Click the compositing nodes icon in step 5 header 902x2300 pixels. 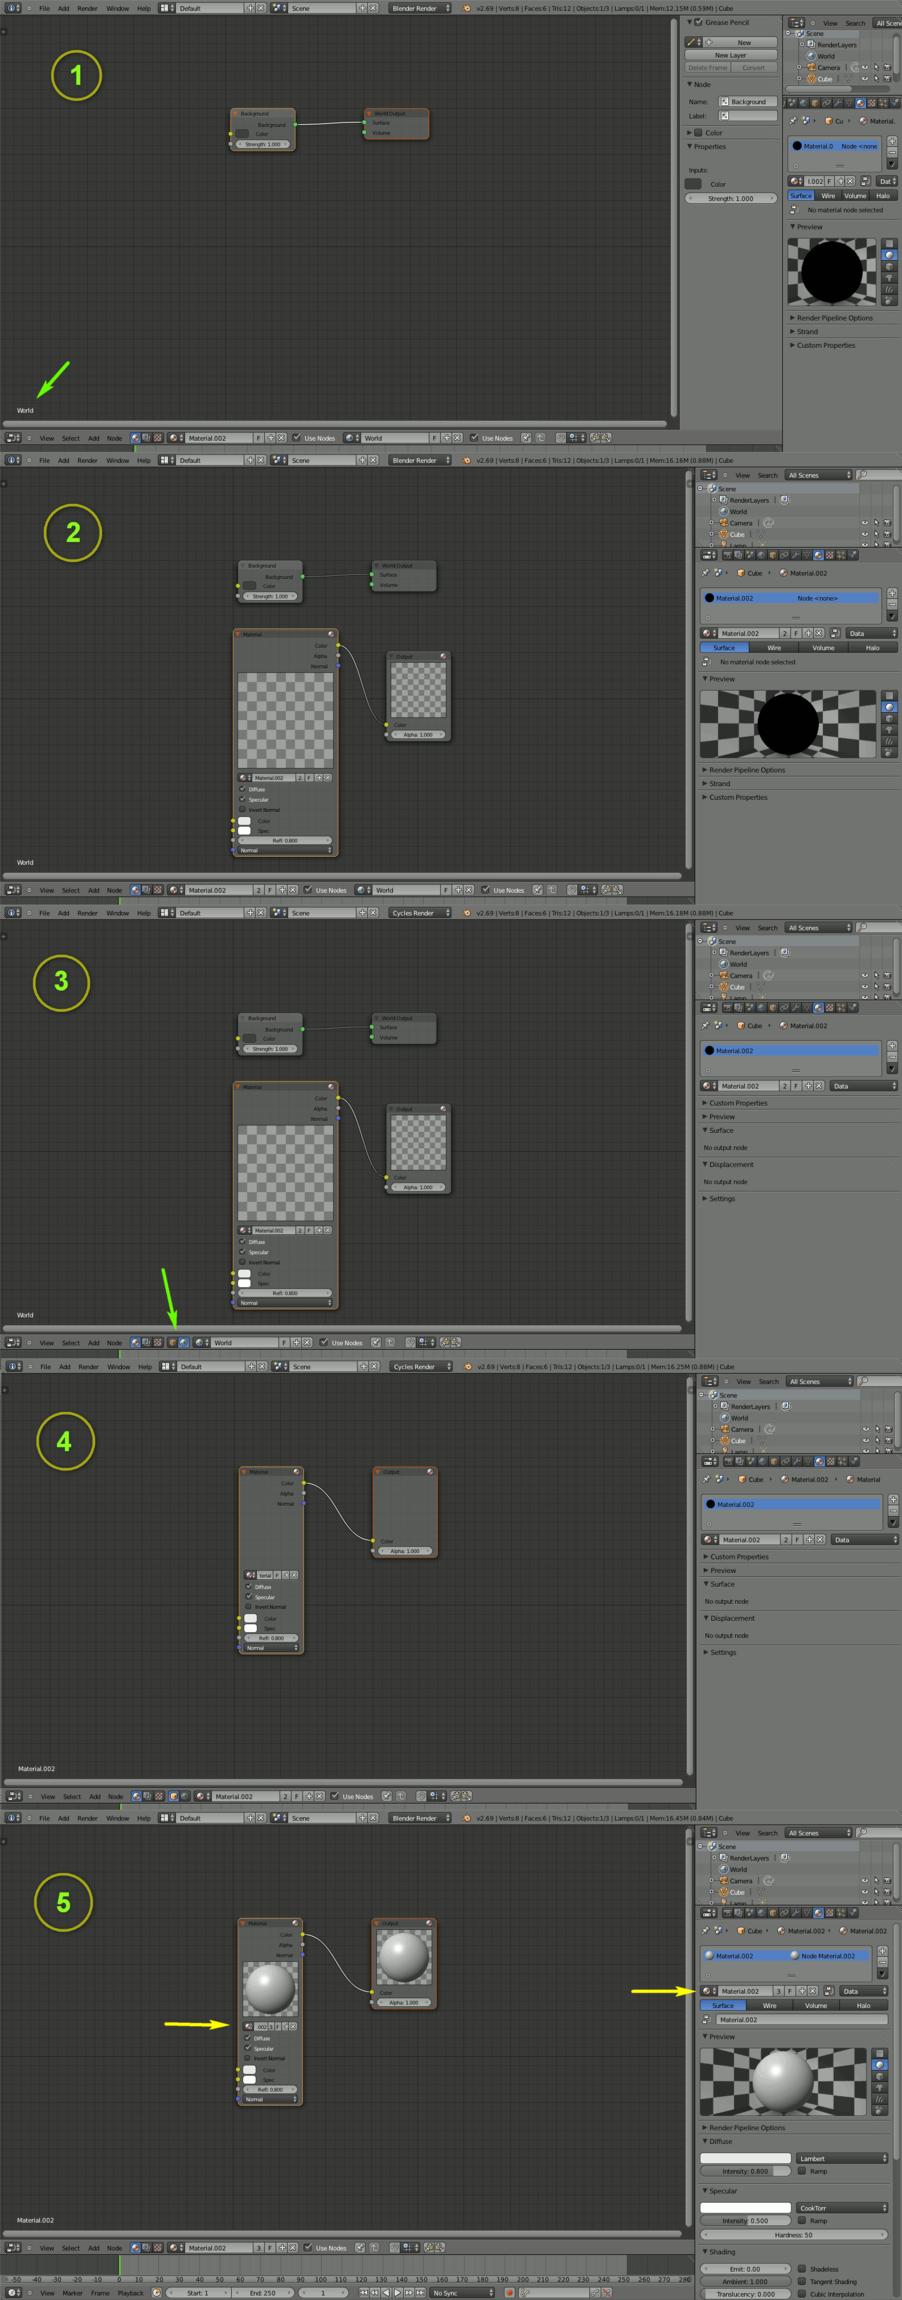(146, 2247)
